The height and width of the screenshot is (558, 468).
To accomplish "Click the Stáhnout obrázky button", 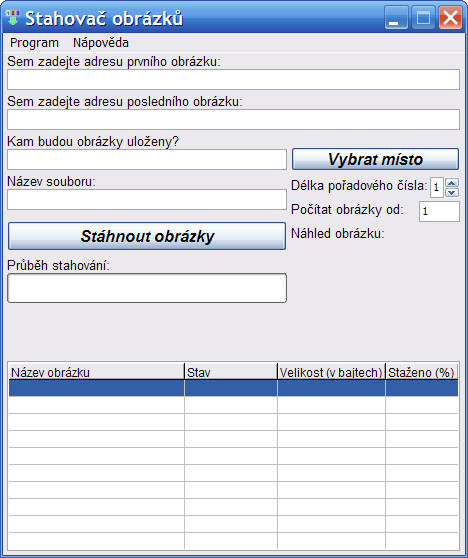I will [x=147, y=236].
